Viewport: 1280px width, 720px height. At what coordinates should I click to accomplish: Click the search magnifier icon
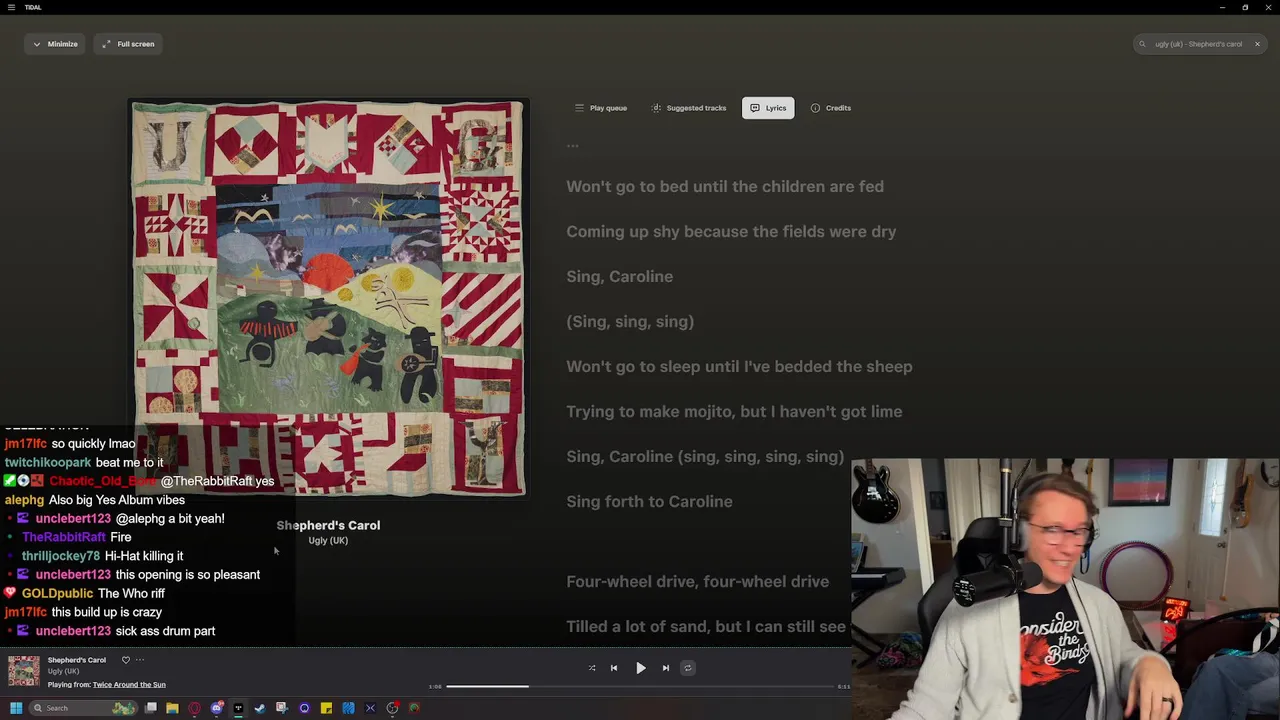pos(1142,44)
